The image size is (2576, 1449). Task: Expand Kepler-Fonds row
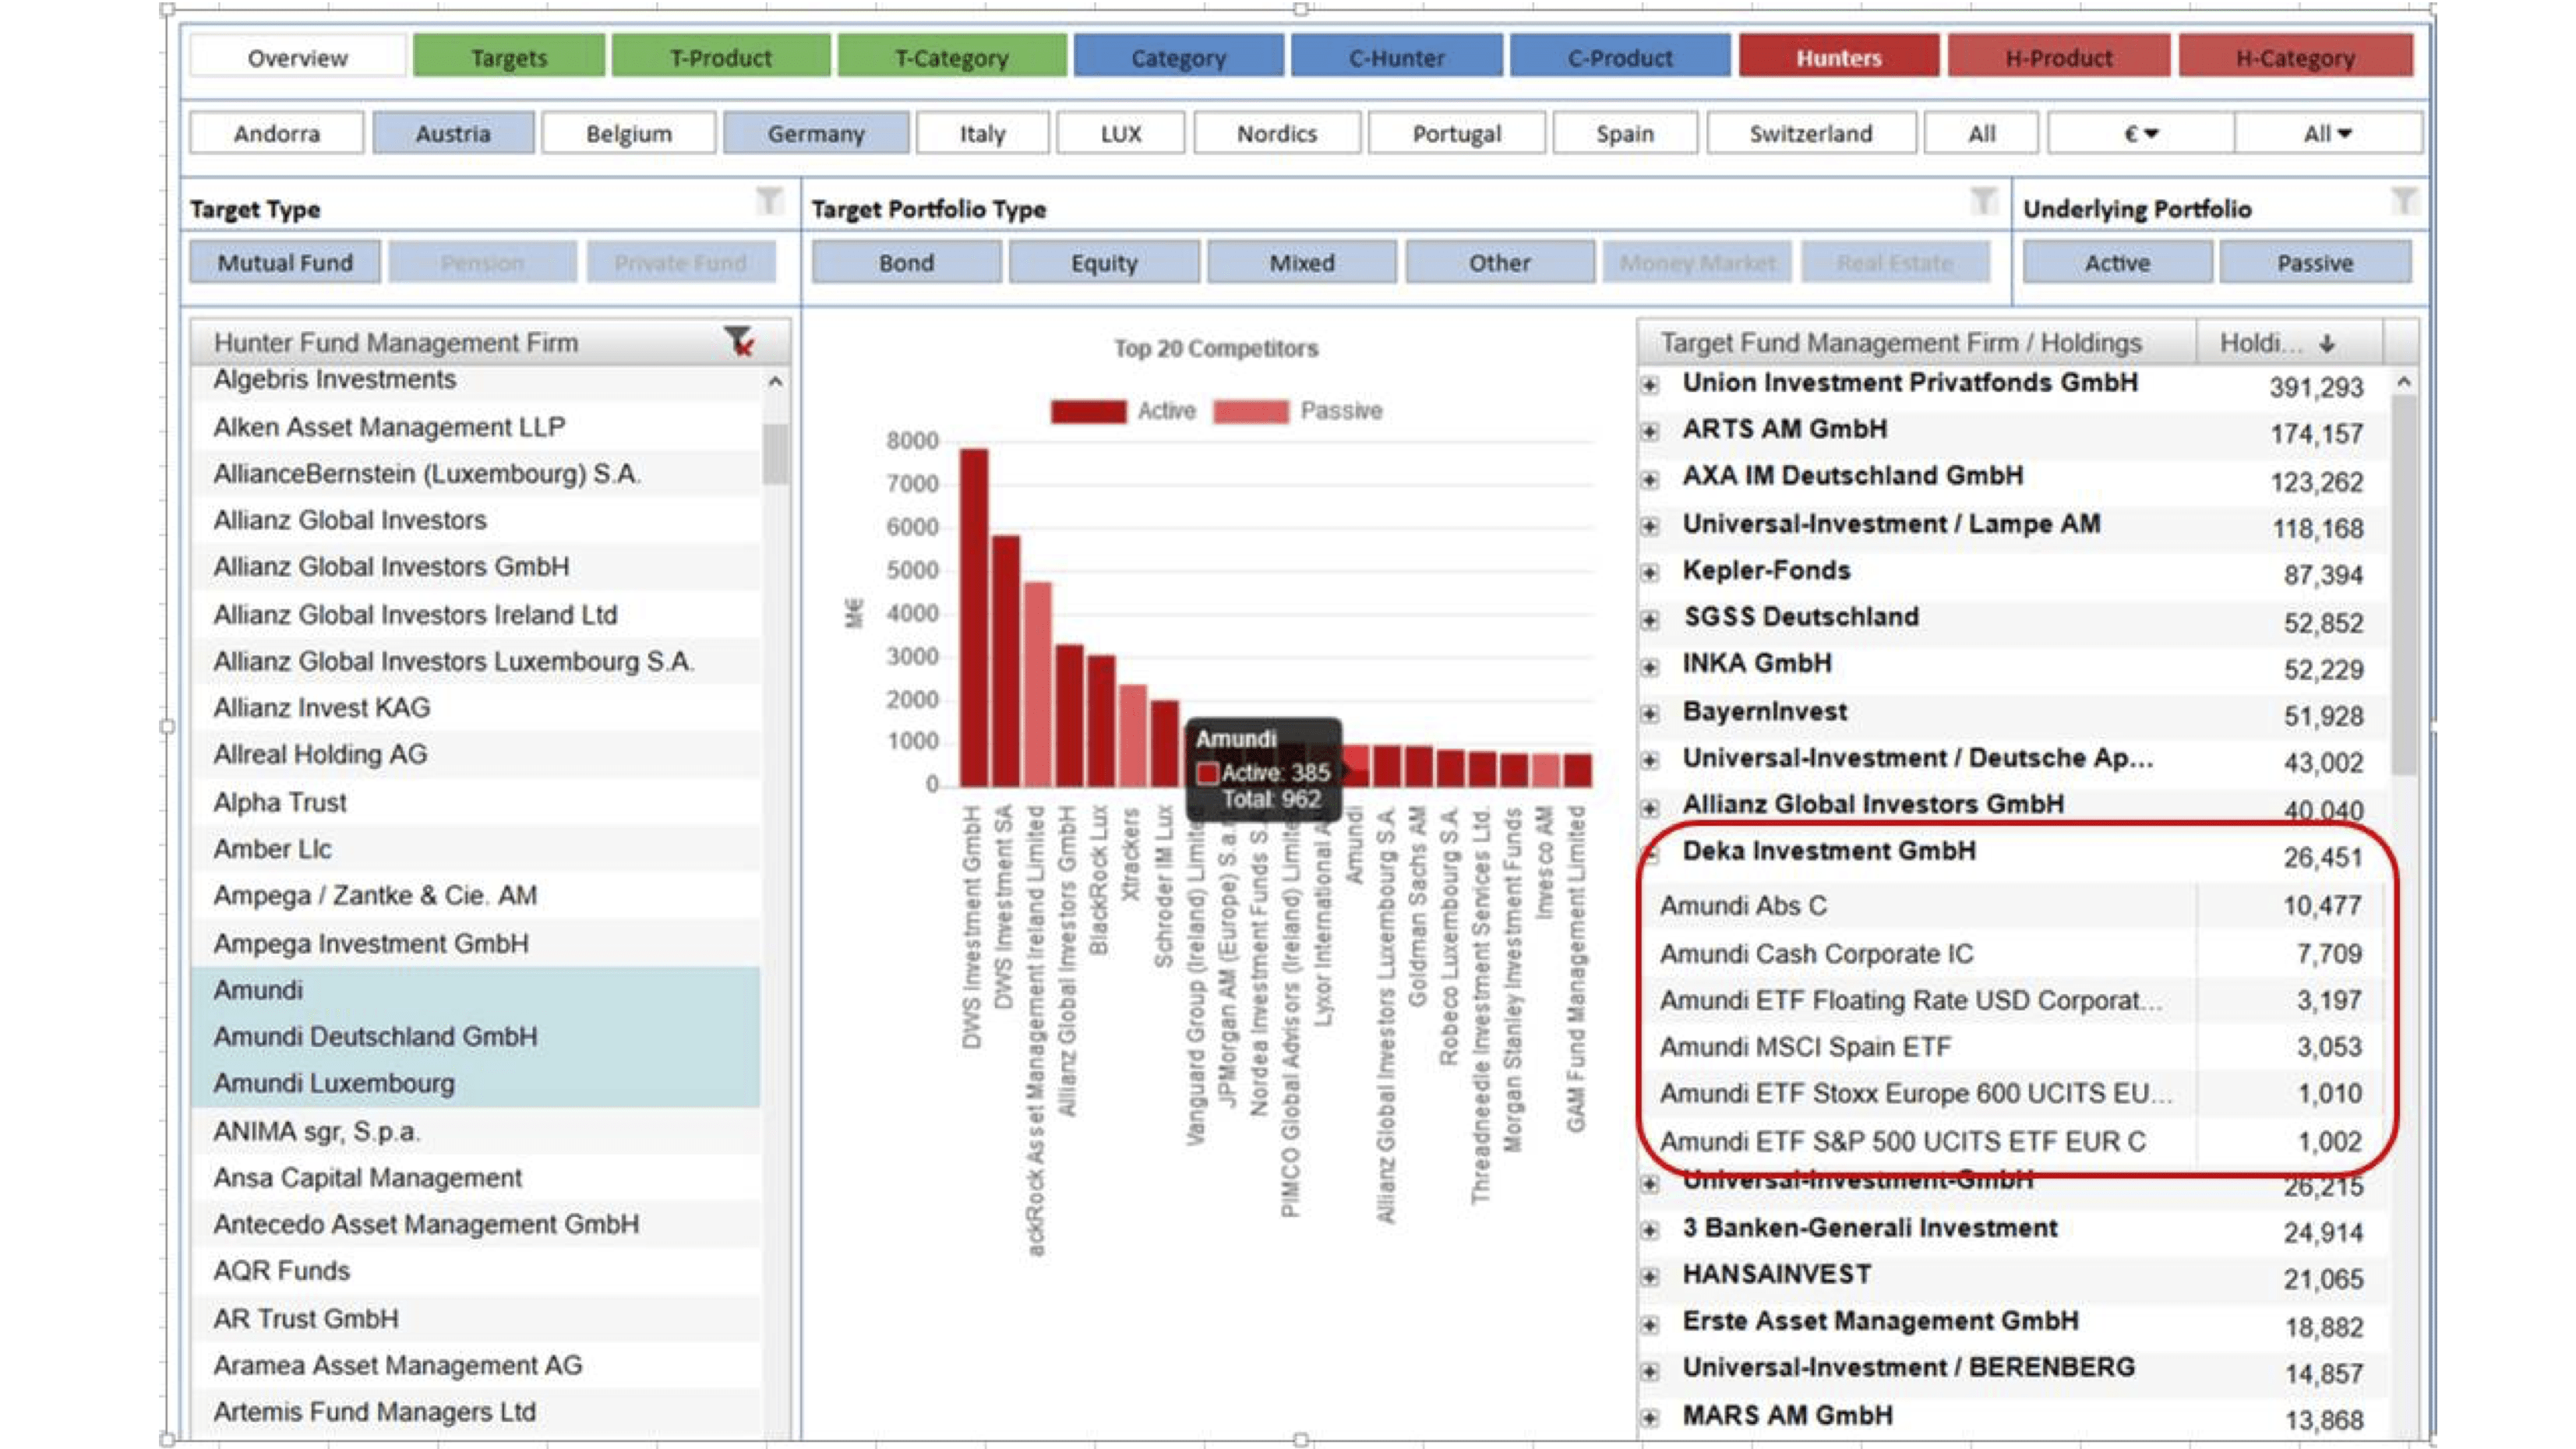point(1651,573)
